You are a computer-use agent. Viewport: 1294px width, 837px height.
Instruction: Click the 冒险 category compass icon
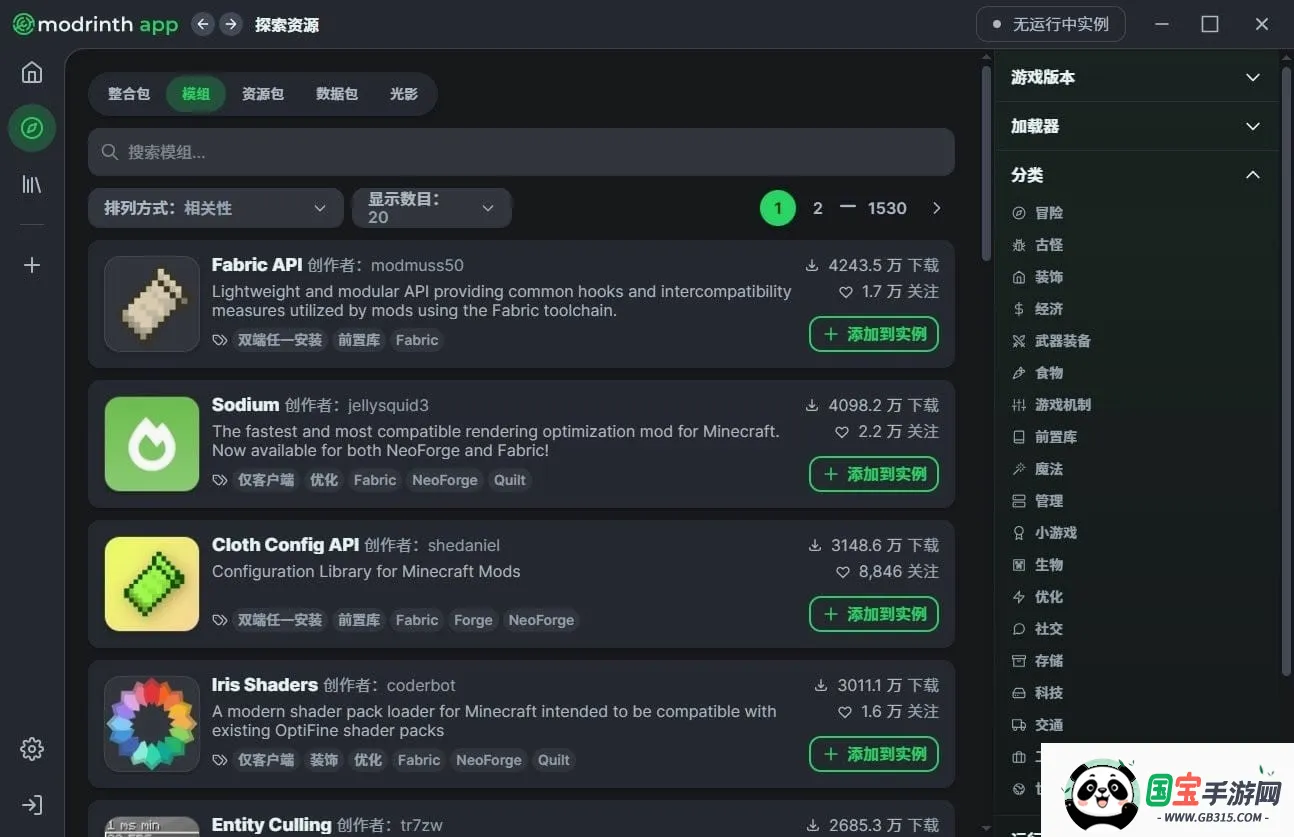coord(1019,213)
